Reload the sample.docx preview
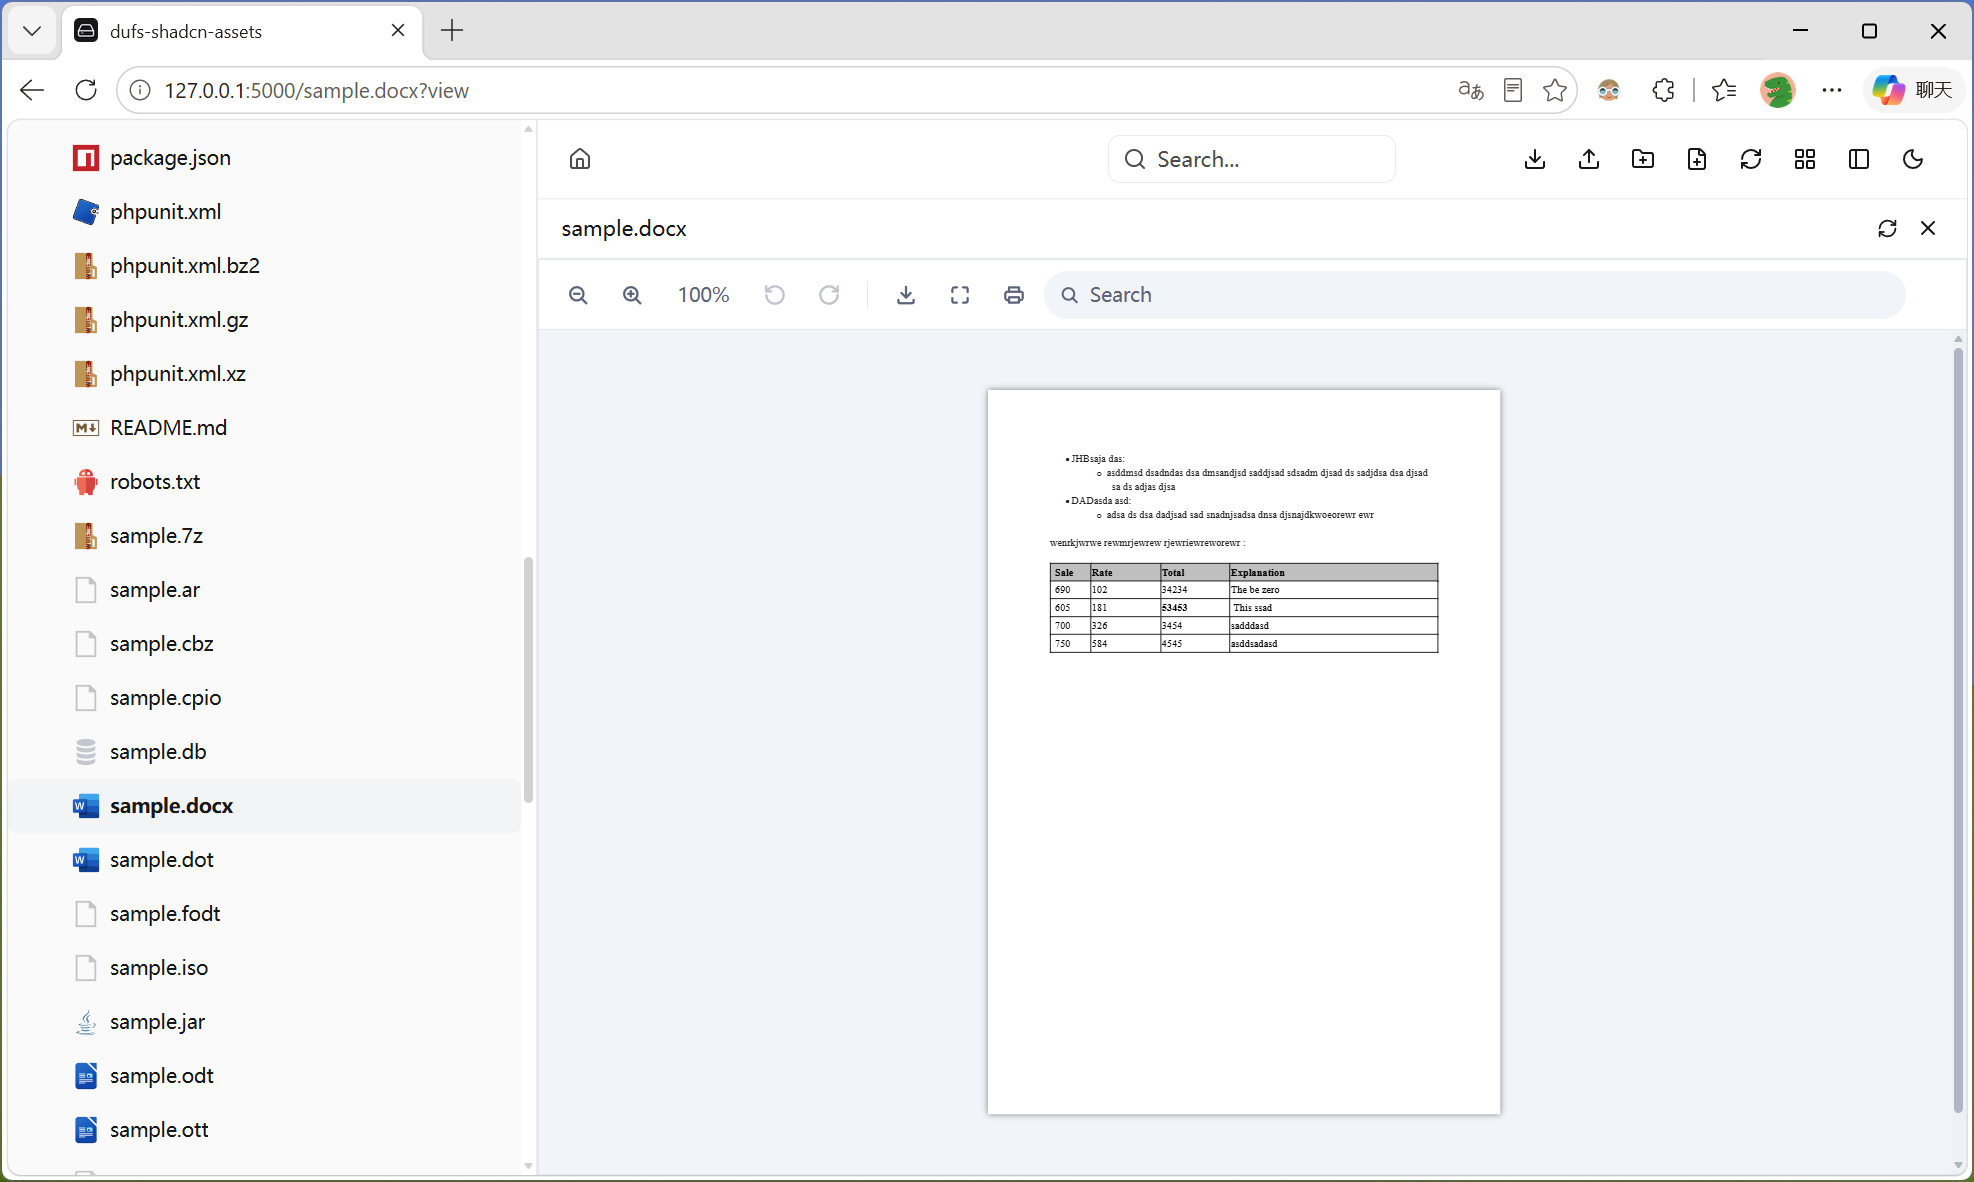Viewport: 1974px width, 1182px height. [1887, 228]
